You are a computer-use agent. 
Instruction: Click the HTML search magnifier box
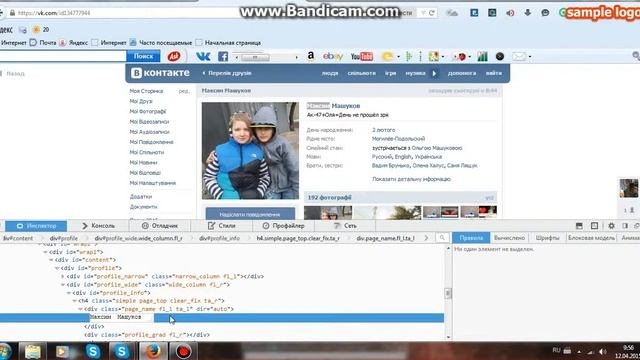442,238
